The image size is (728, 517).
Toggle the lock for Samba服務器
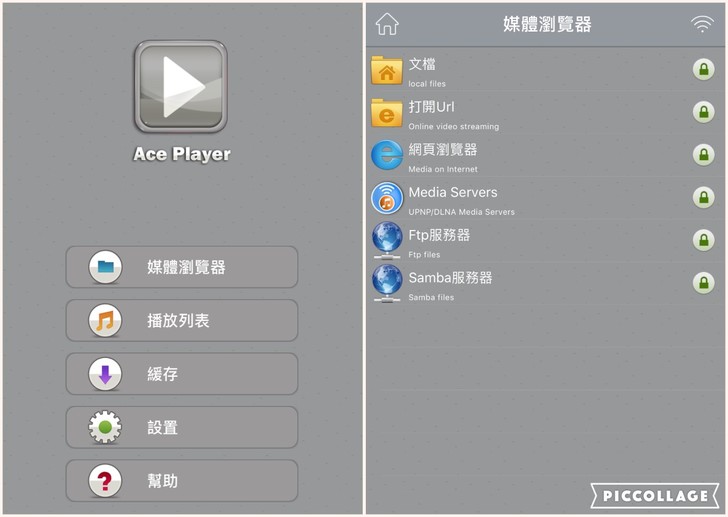coord(703,283)
